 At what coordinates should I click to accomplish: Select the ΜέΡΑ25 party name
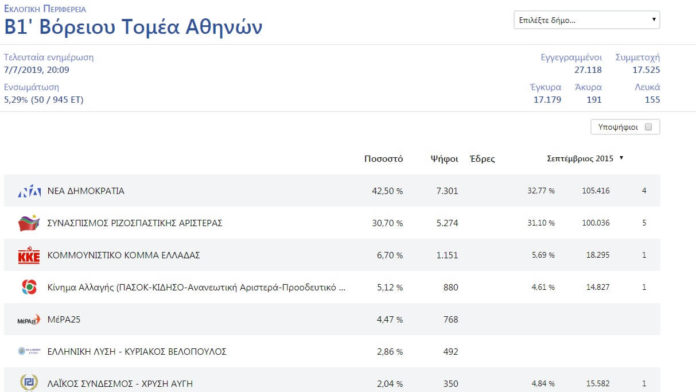click(x=64, y=320)
